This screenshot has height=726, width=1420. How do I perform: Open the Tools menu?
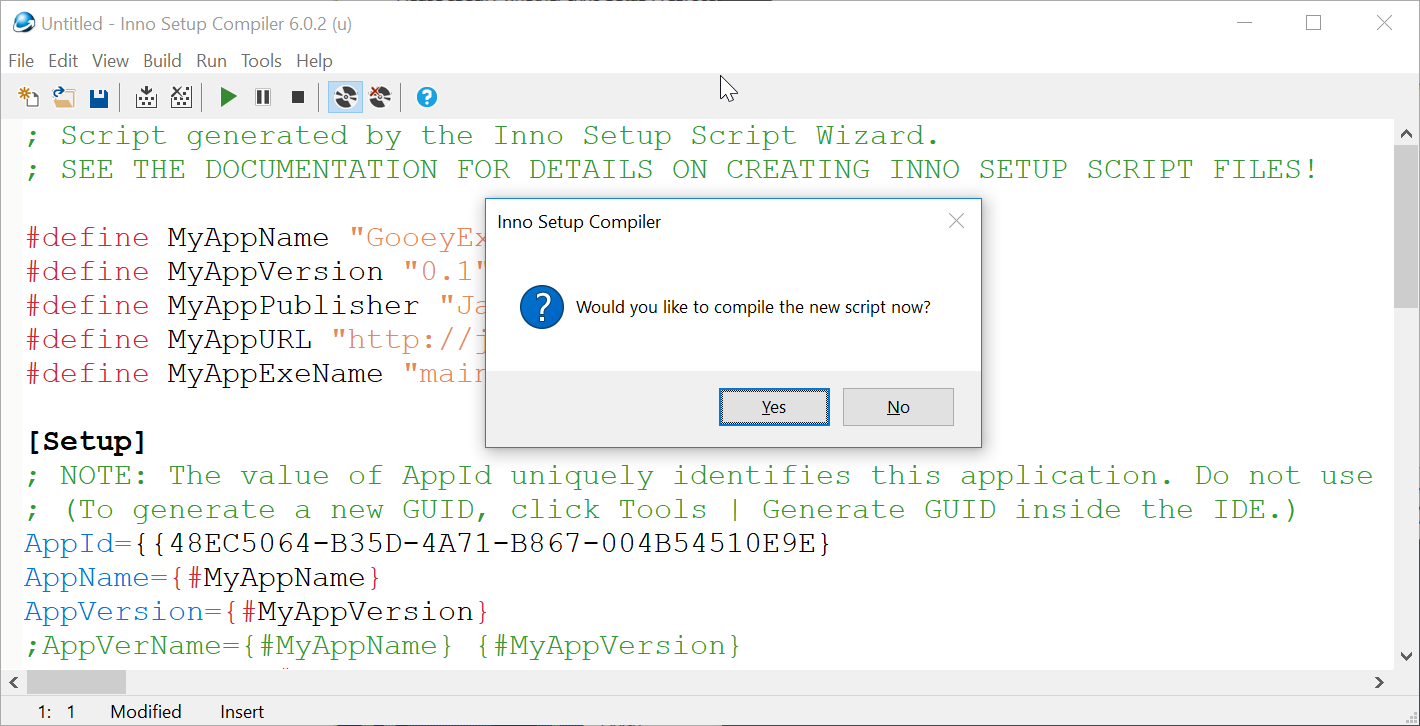[x=261, y=61]
